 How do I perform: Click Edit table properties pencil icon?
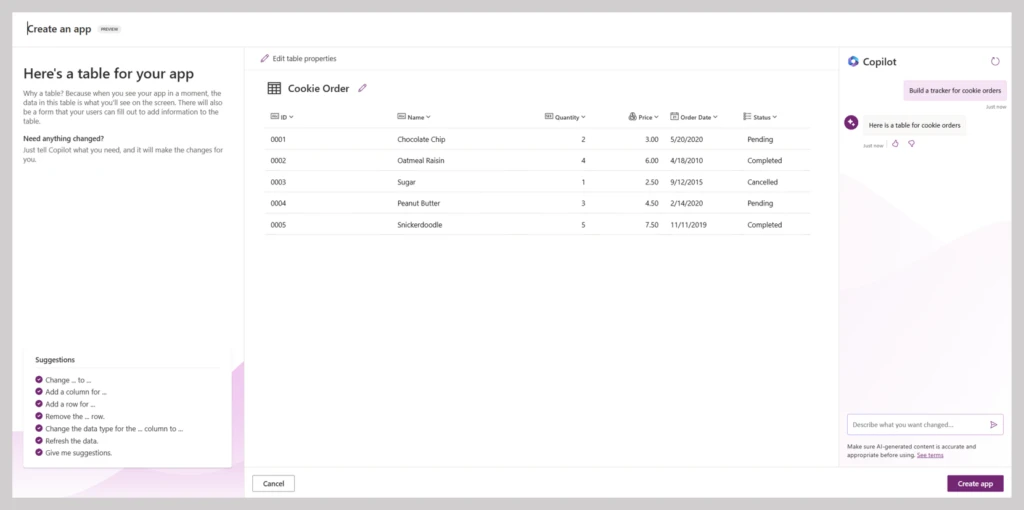tap(265, 59)
